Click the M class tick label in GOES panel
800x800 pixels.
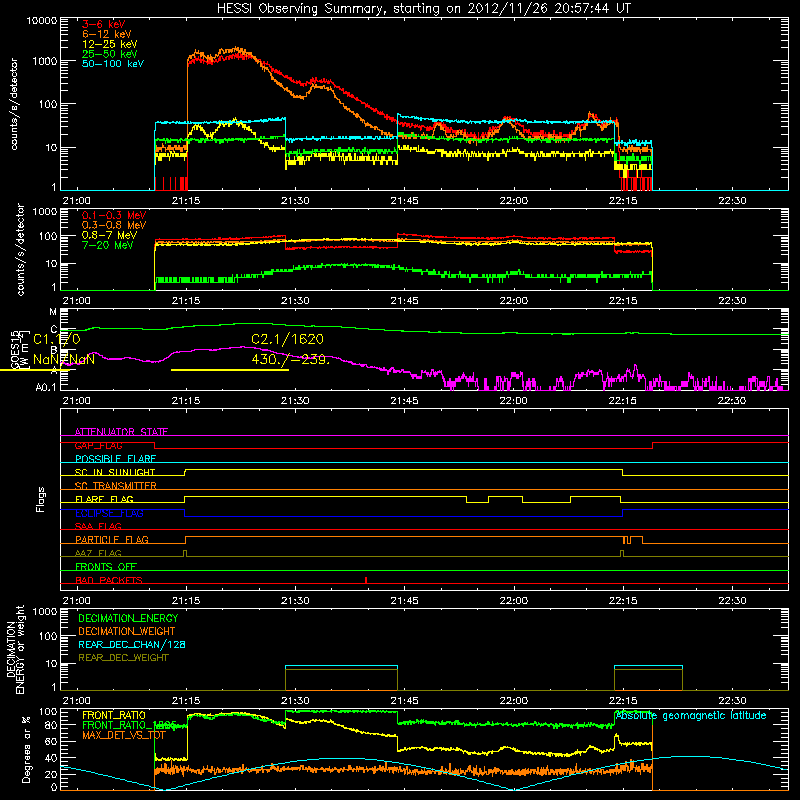point(53,312)
